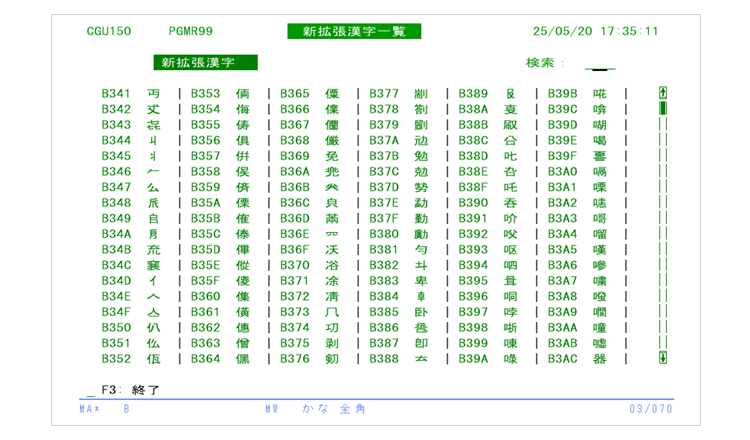Click the kanji character beside B350
The image size is (750, 440).
154,328
